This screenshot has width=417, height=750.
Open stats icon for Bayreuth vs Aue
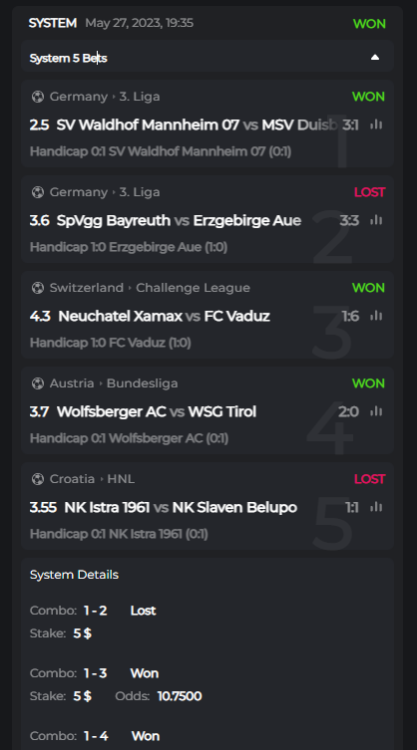(x=376, y=220)
